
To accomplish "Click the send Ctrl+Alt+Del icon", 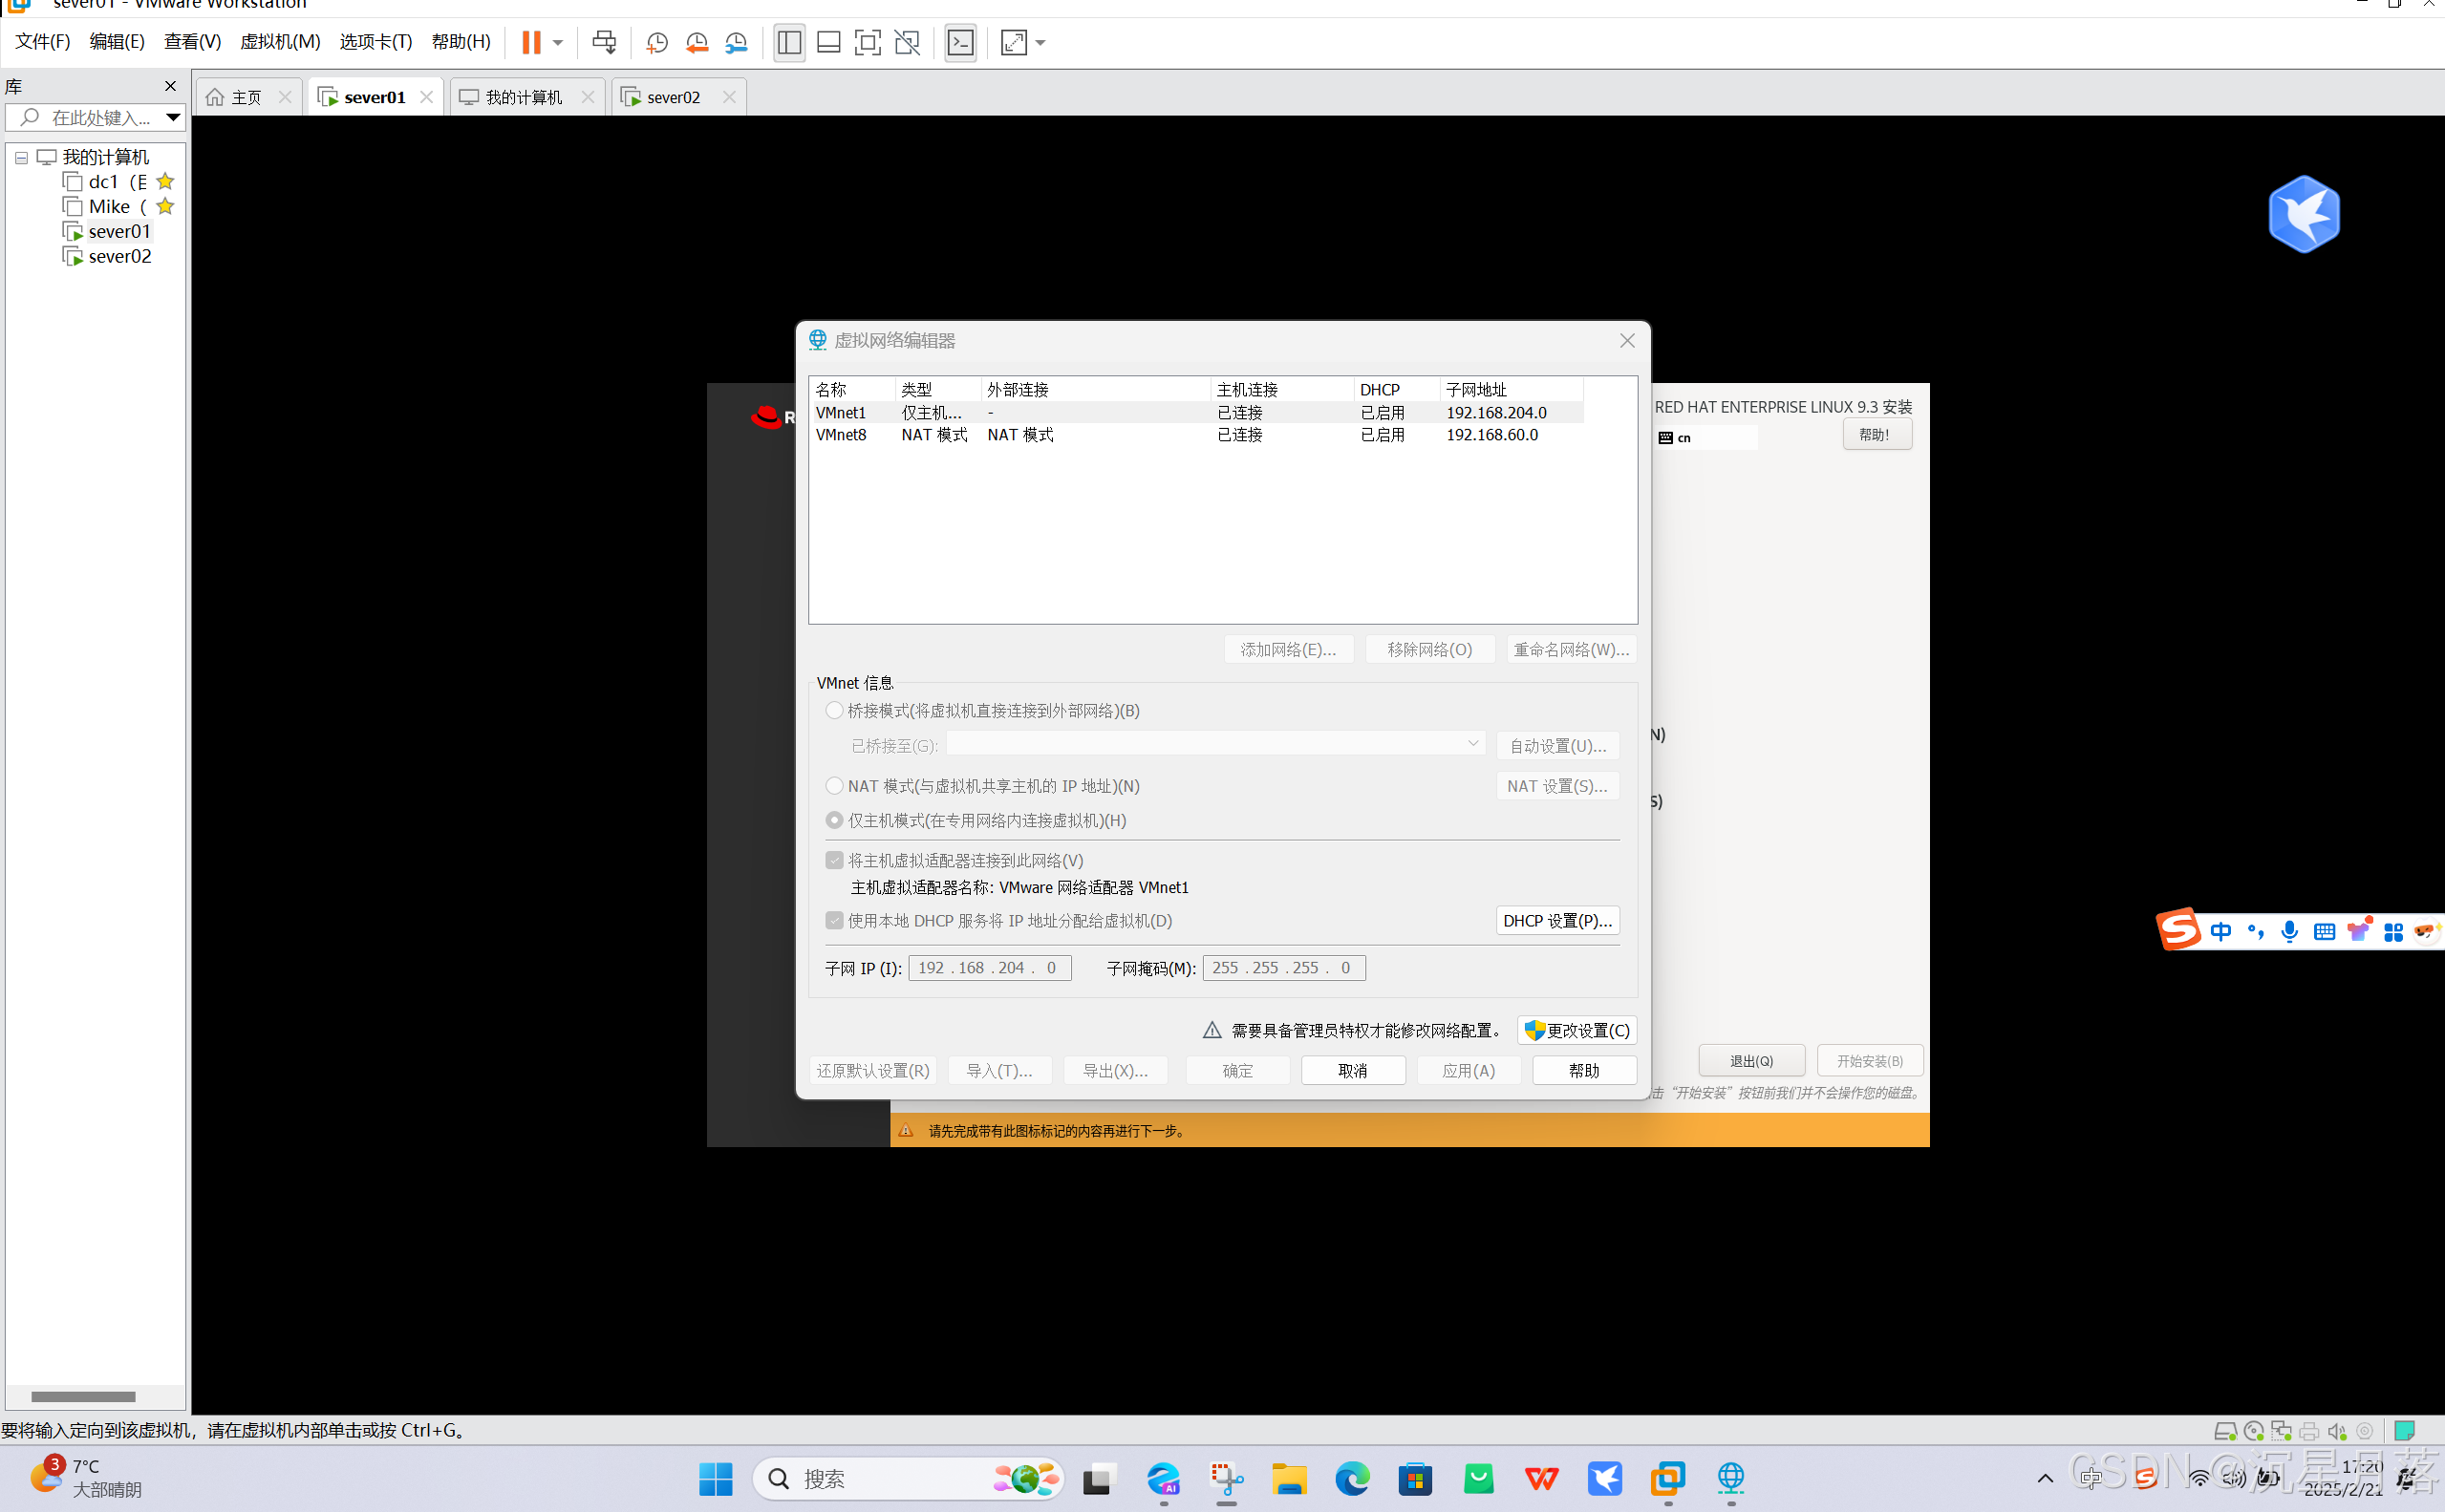I will 604,42.
